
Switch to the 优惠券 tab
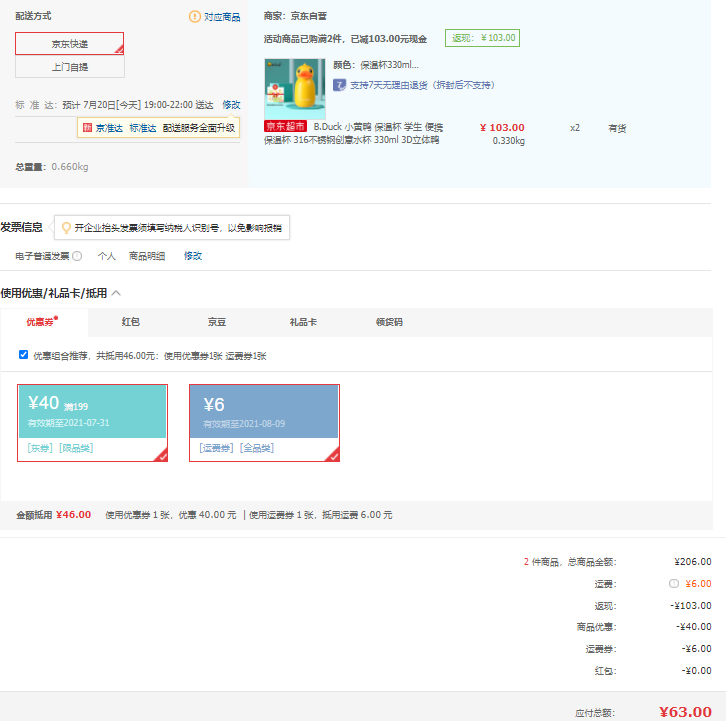coord(44,322)
